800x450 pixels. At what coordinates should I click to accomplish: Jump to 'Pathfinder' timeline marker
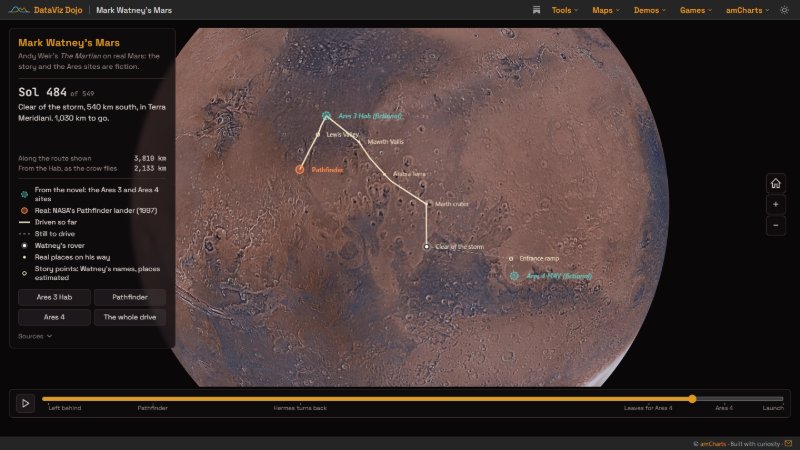(x=153, y=408)
